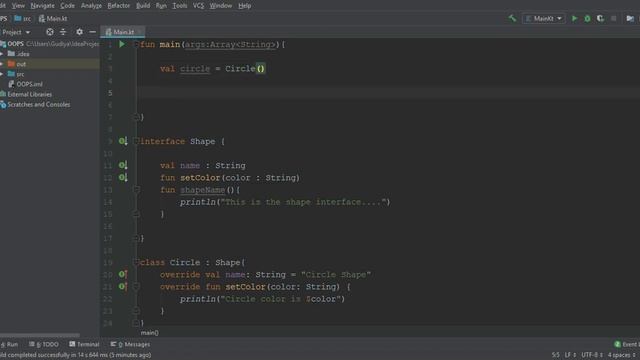
Task: Collapse the main function fold marker on line 1
Action: (136, 44)
